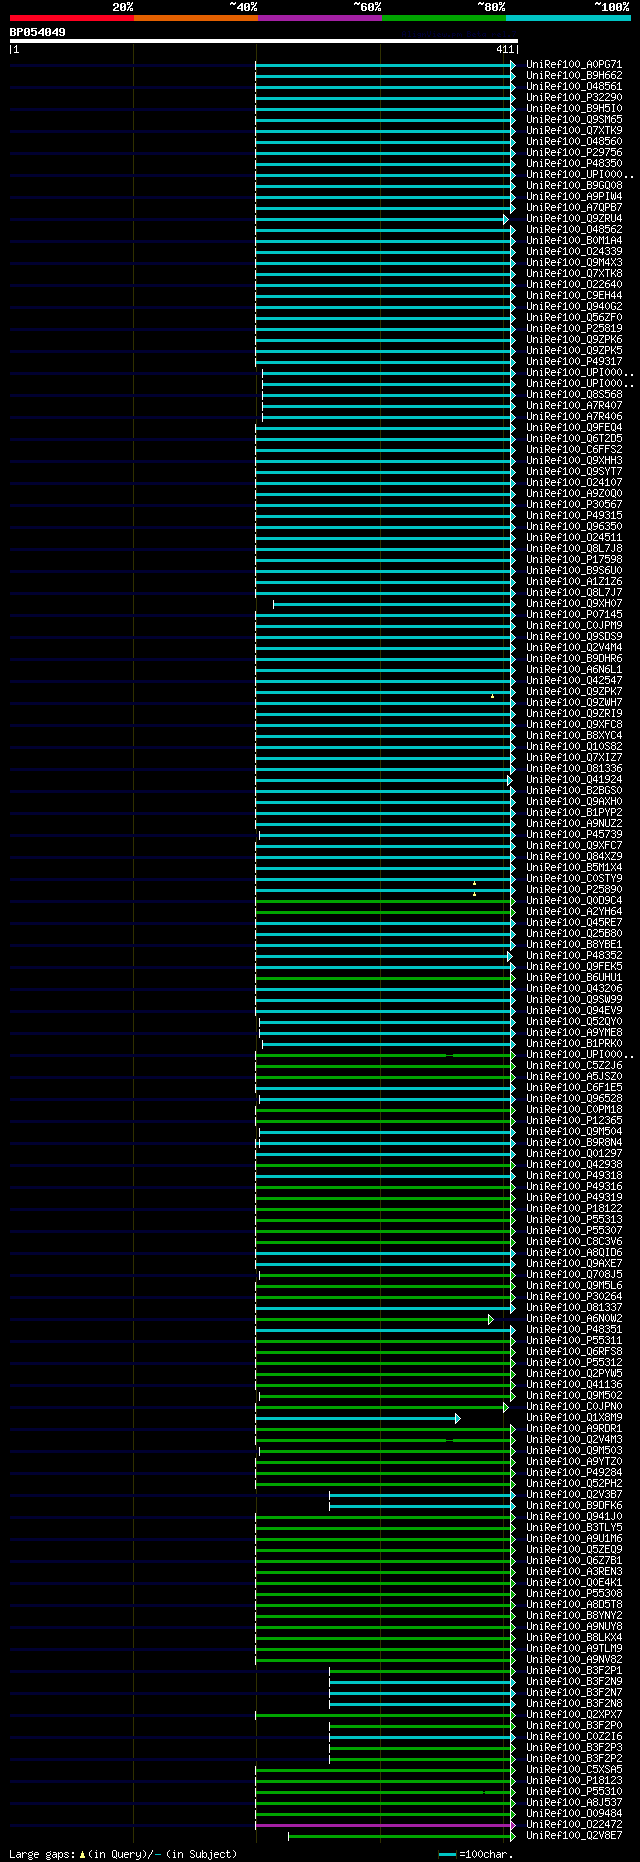This screenshot has width=640, height=1862.
Task: Click the white query sequence ruler bar
Action: click(x=263, y=41)
